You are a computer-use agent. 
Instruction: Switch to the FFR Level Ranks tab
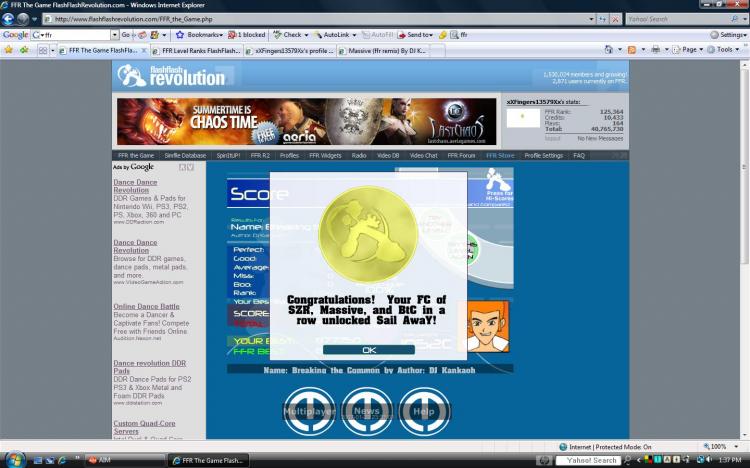pyautogui.click(x=198, y=51)
